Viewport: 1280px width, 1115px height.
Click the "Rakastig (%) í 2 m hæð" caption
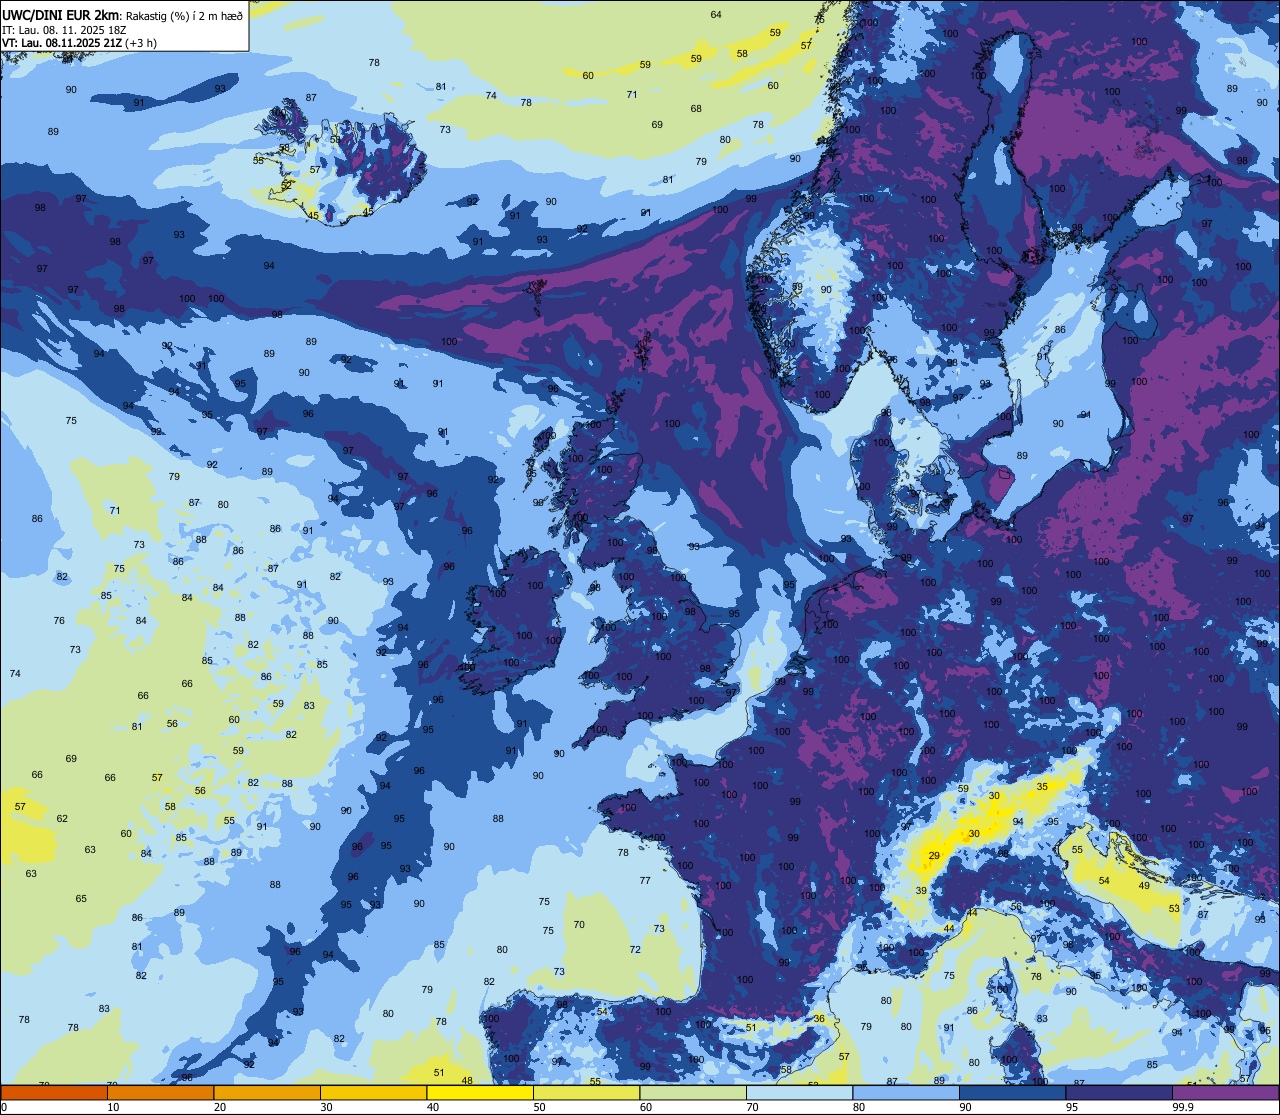184,15
